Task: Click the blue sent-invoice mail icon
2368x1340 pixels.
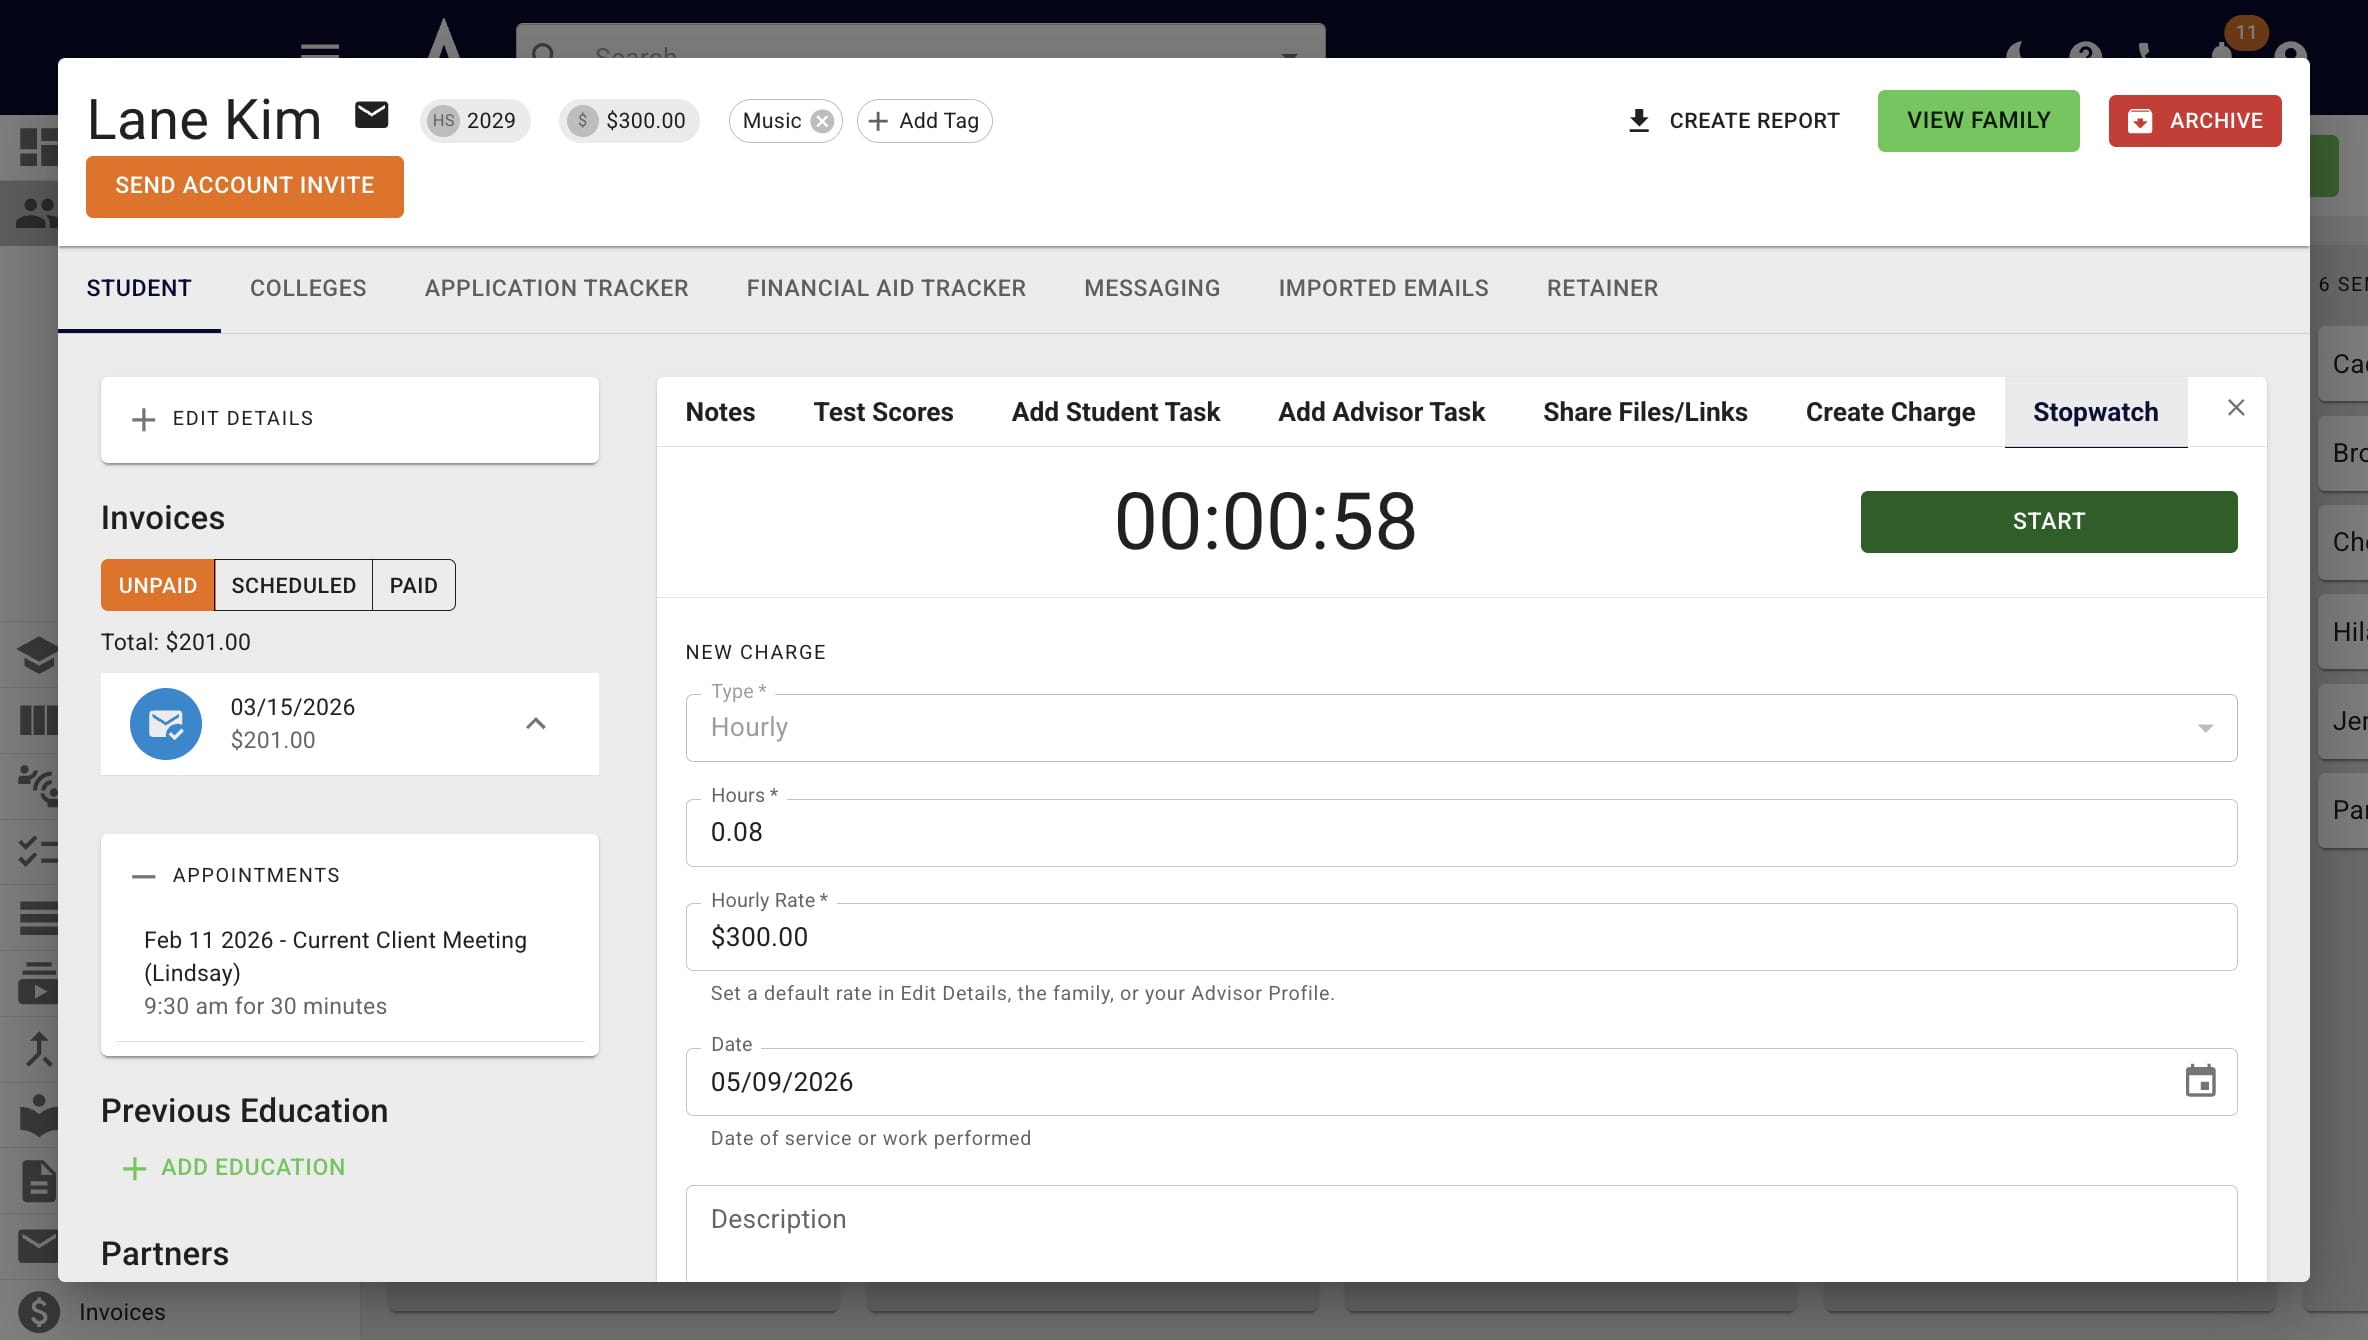Action: pyautogui.click(x=166, y=723)
